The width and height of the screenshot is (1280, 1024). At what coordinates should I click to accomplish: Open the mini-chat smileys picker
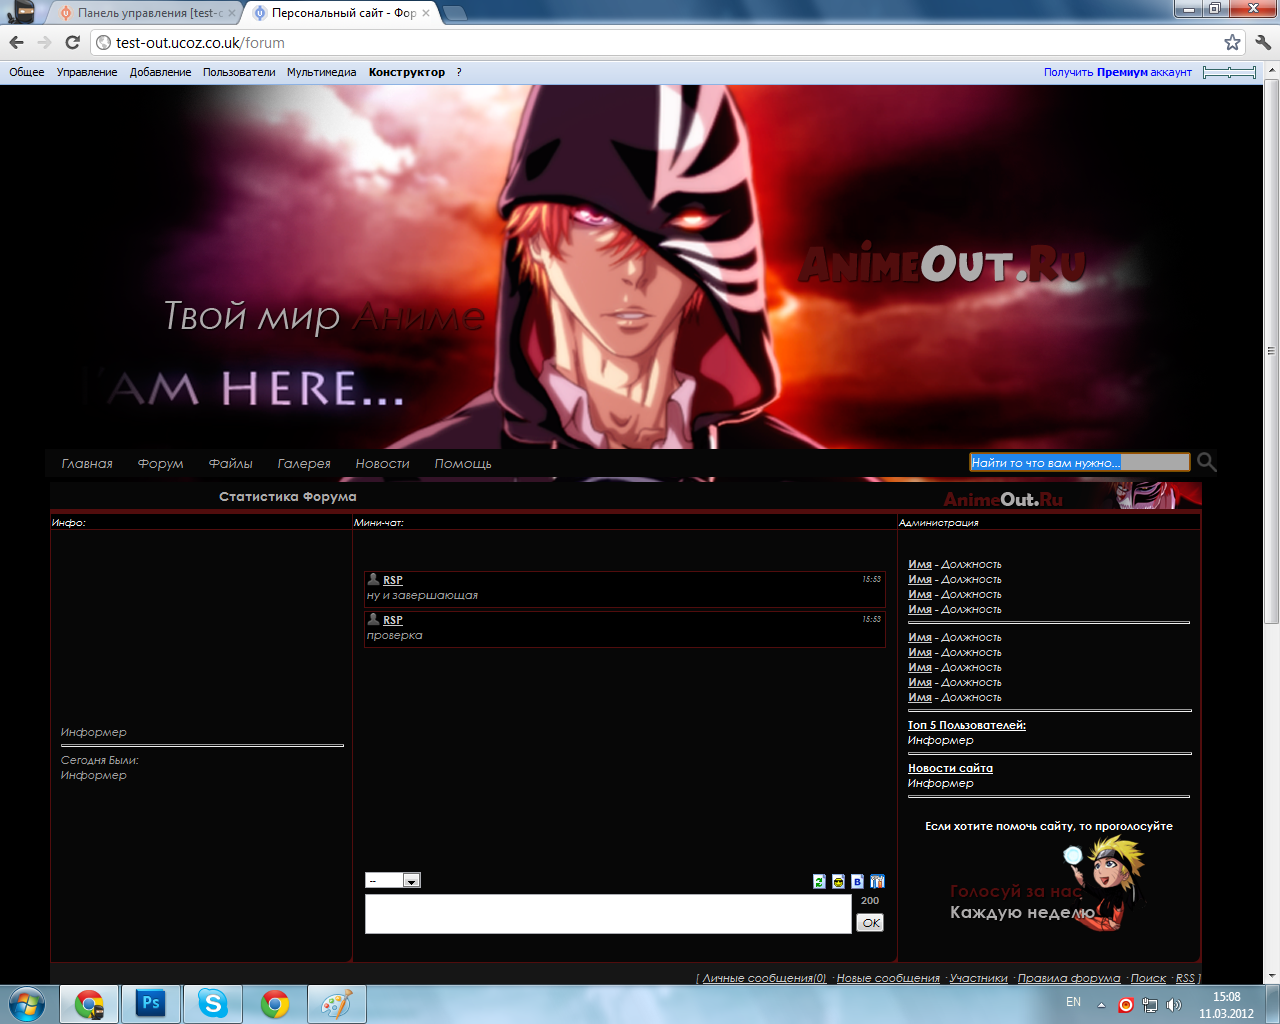point(838,881)
